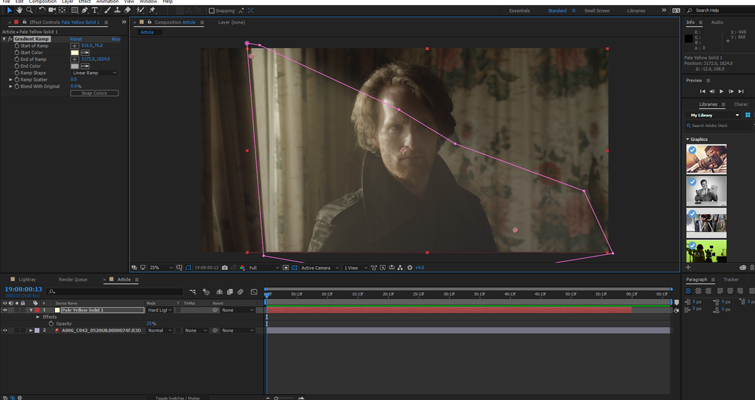Viewport: 755px width, 400px height.
Task: Click the Start Color swatch
Action: point(74,53)
